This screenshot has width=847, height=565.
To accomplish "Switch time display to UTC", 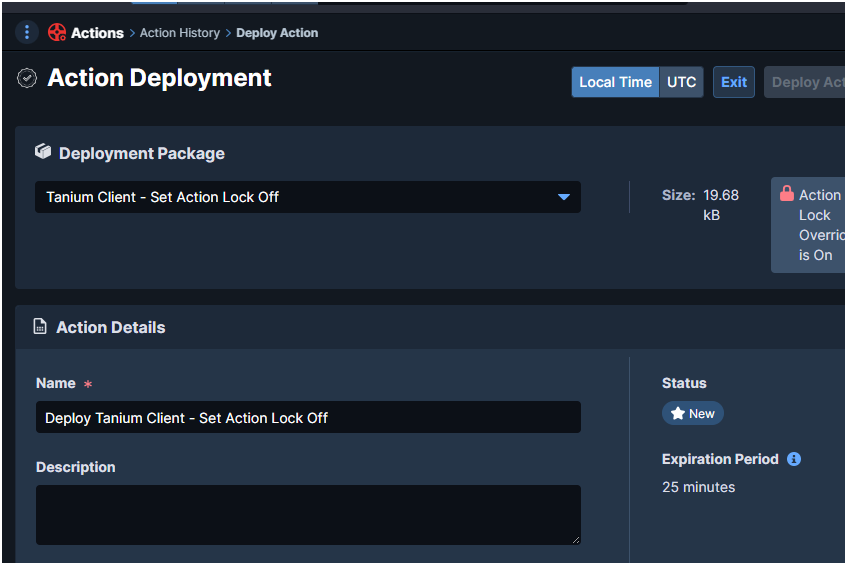I will (x=681, y=82).
